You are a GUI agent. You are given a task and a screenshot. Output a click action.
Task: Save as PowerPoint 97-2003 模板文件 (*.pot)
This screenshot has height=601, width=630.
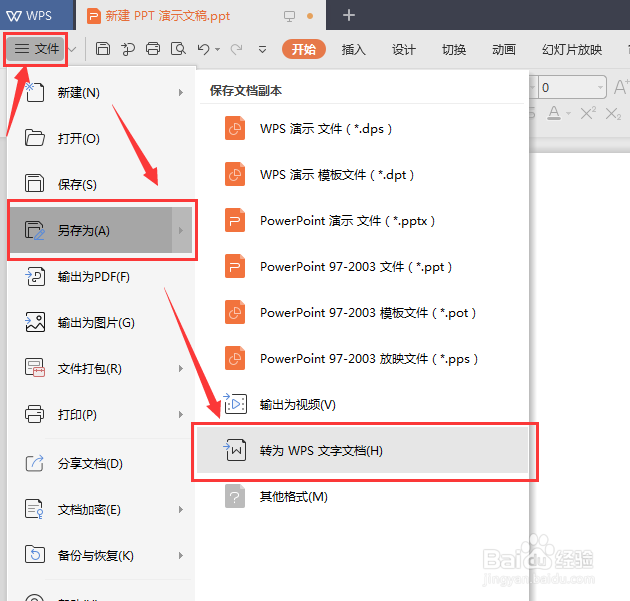tap(362, 313)
